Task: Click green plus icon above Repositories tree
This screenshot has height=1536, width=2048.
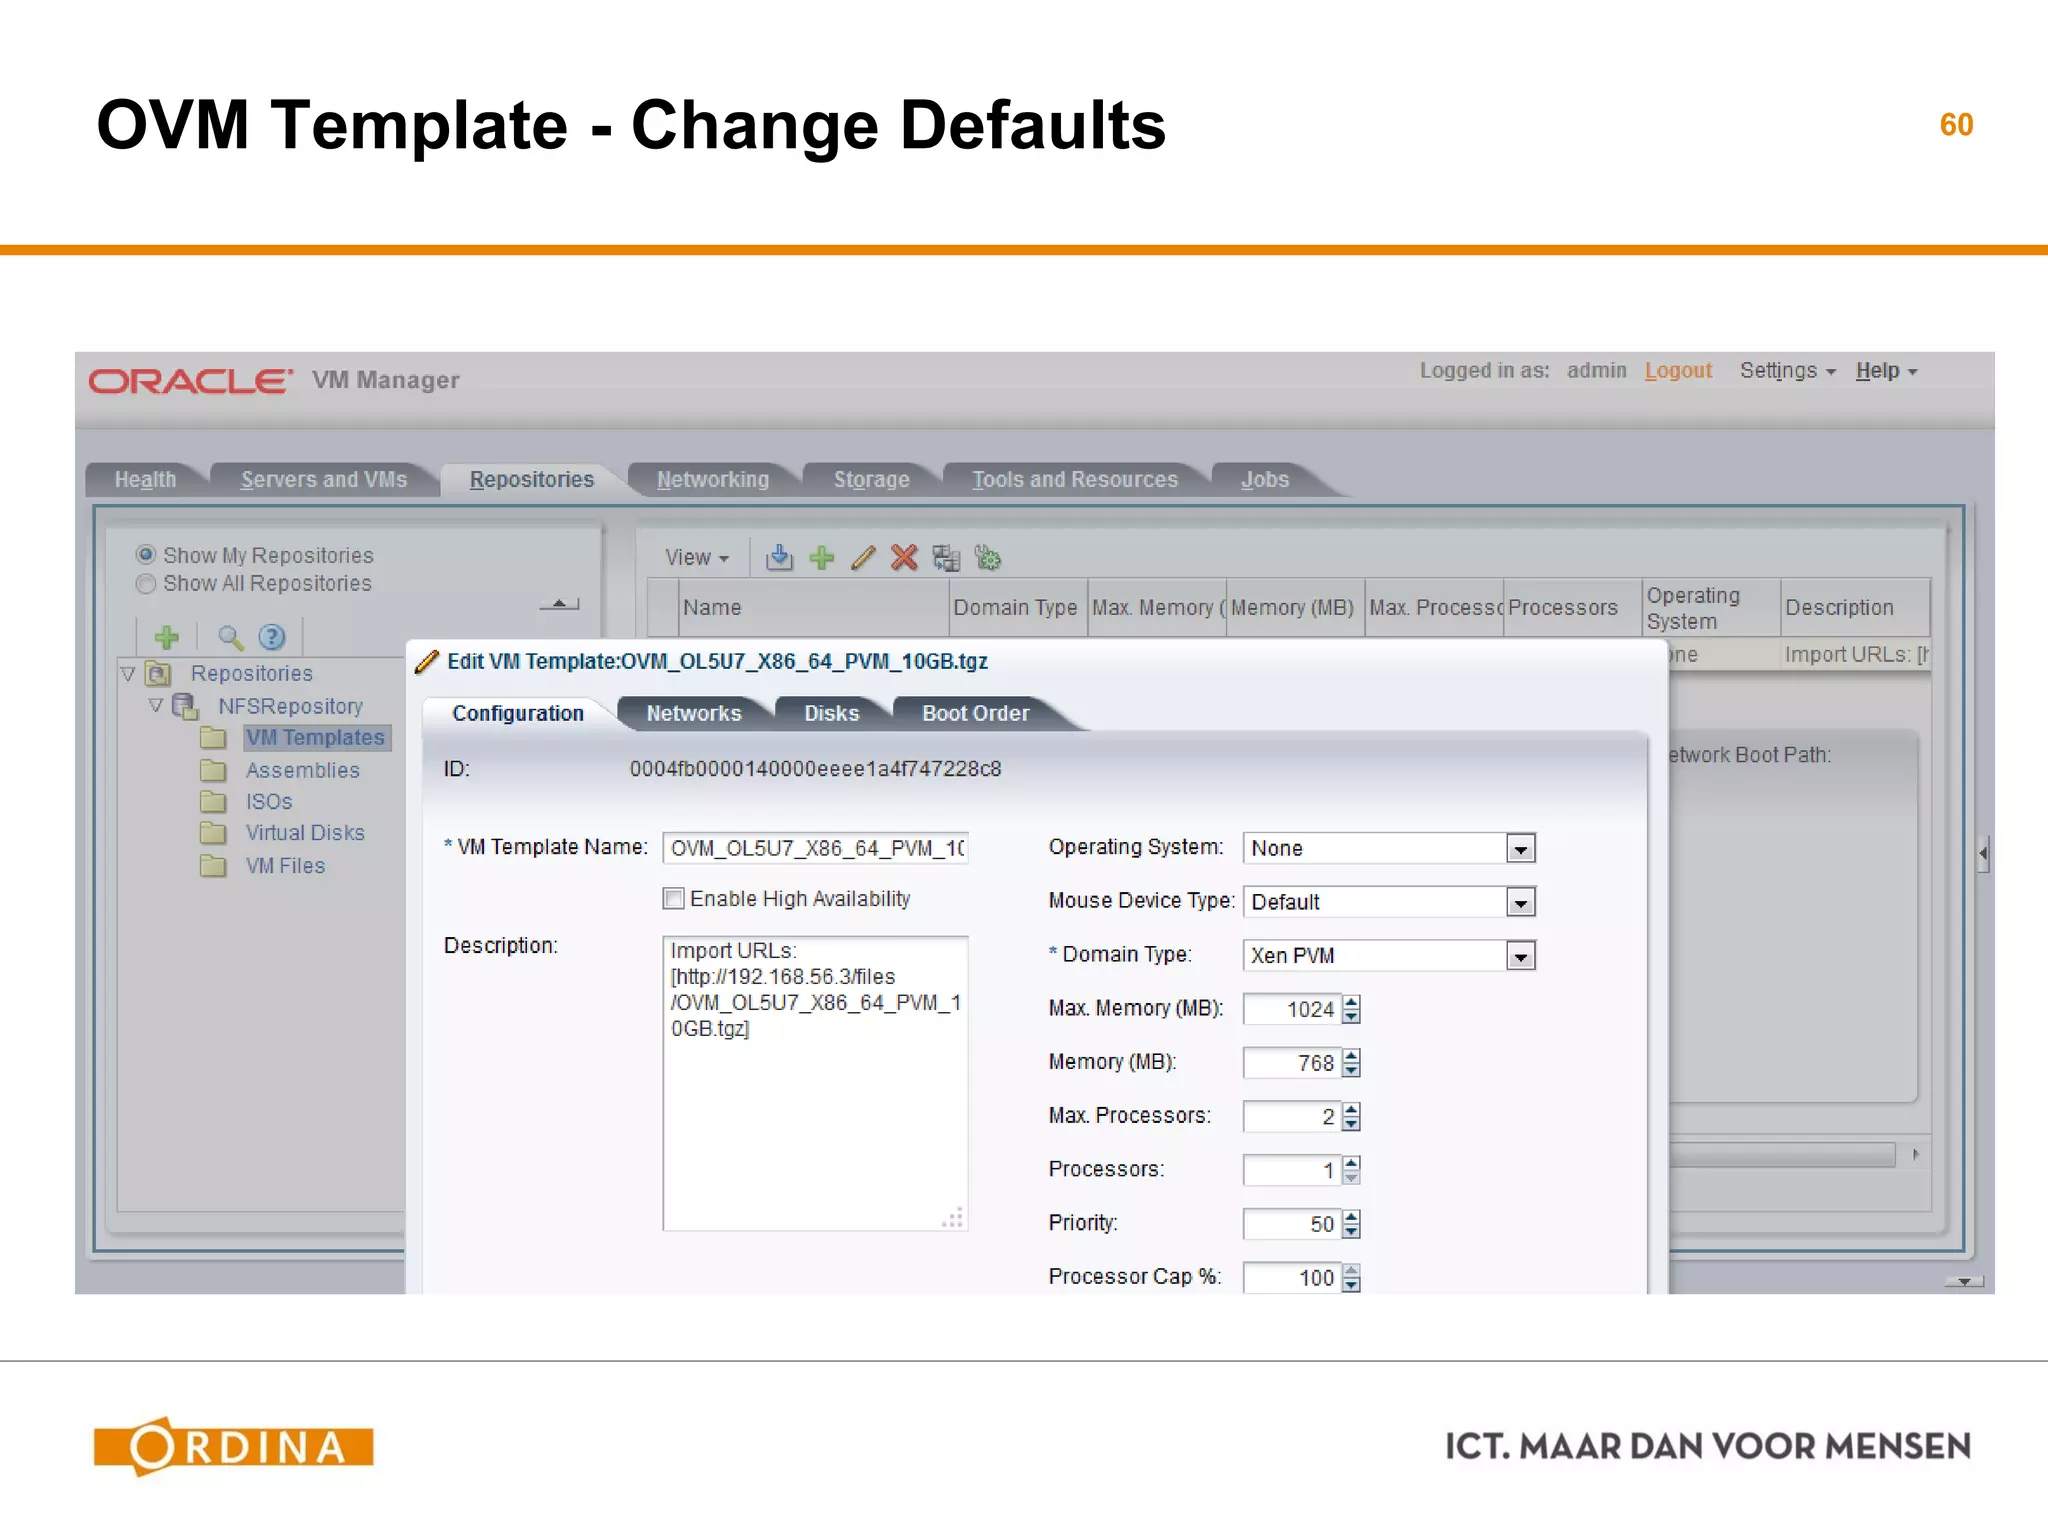Action: (x=167, y=637)
